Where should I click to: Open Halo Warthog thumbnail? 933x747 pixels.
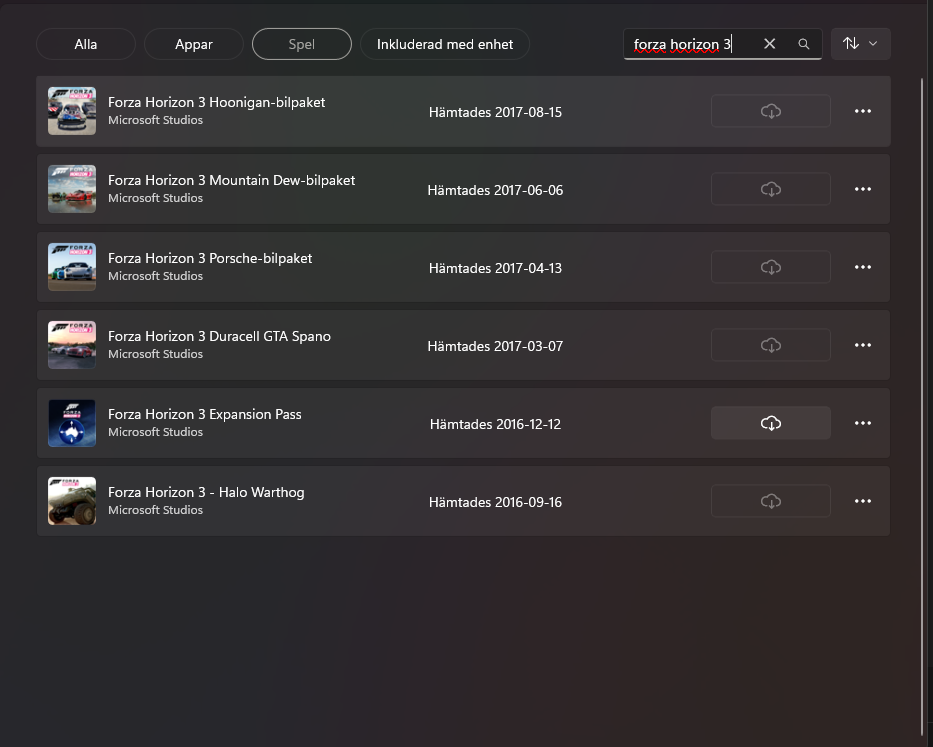72,501
